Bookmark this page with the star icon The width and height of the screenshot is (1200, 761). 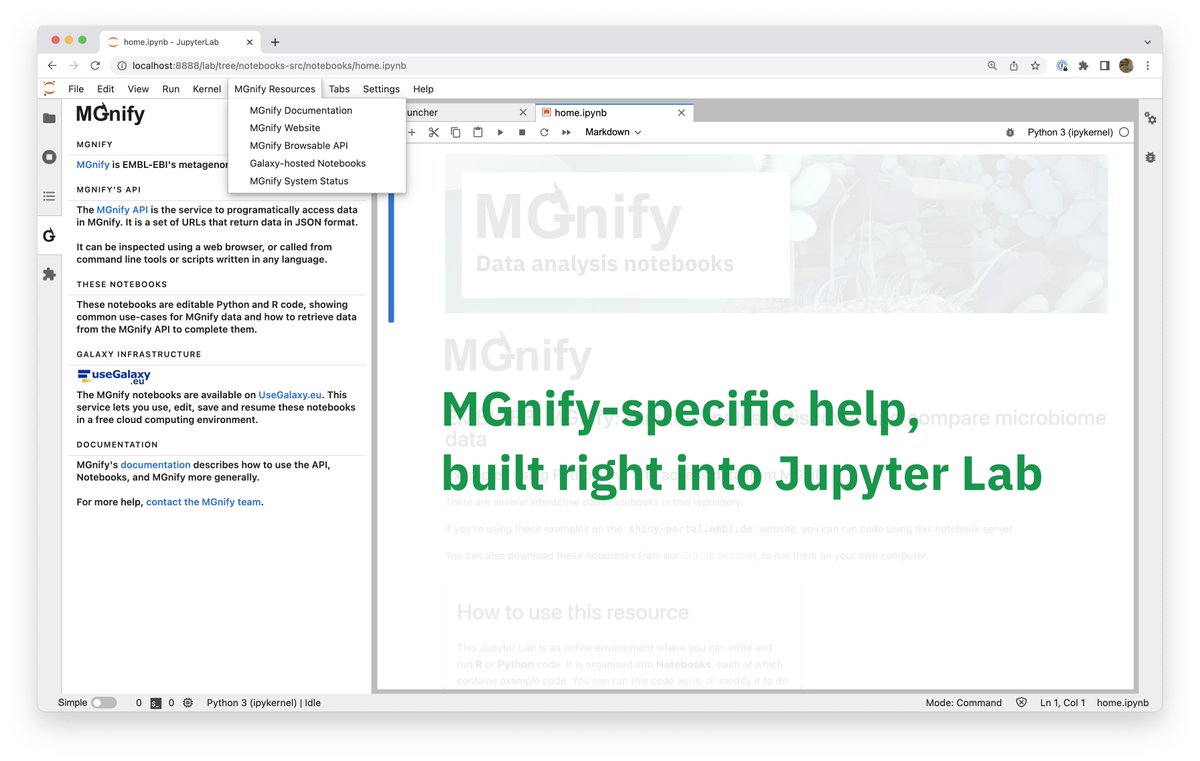pyautogui.click(x=1035, y=65)
